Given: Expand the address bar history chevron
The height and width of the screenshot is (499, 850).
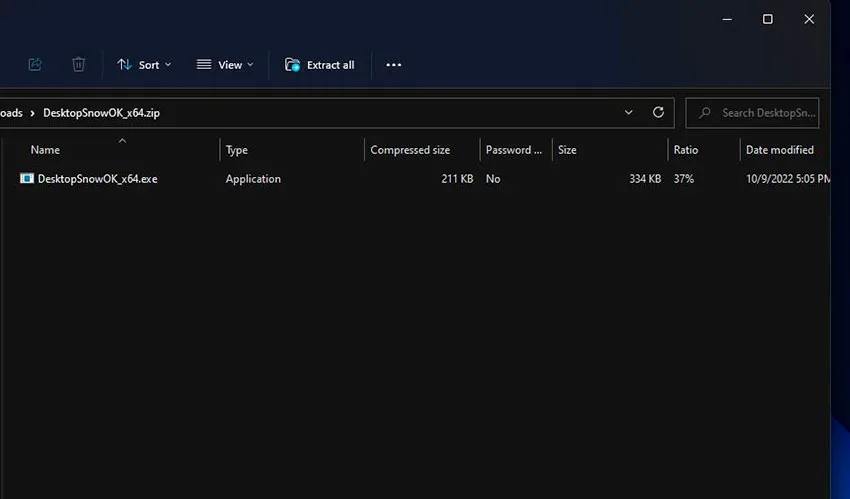Looking at the screenshot, I should pyautogui.click(x=628, y=113).
